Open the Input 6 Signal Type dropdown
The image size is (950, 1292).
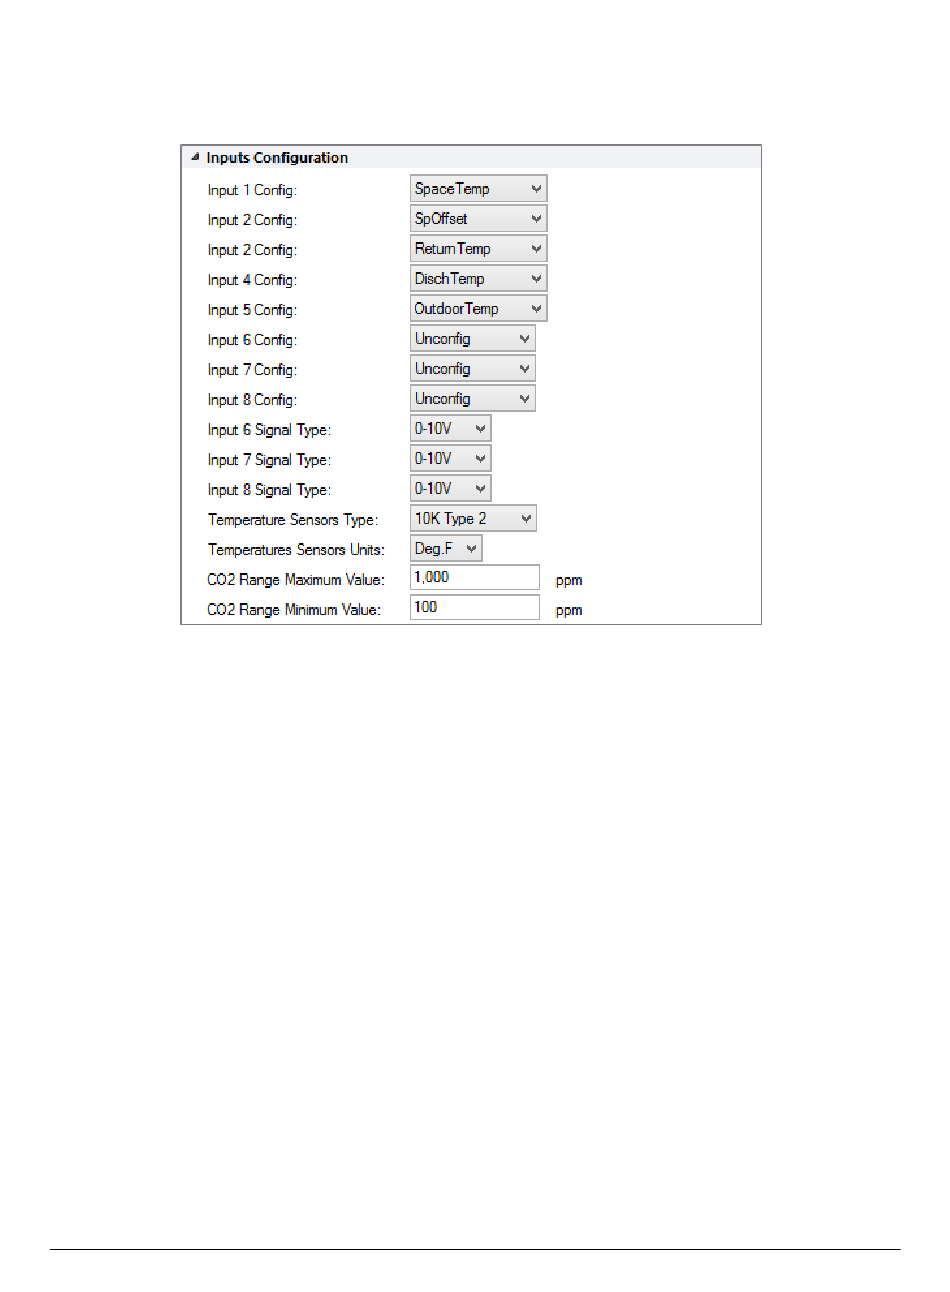(450, 429)
